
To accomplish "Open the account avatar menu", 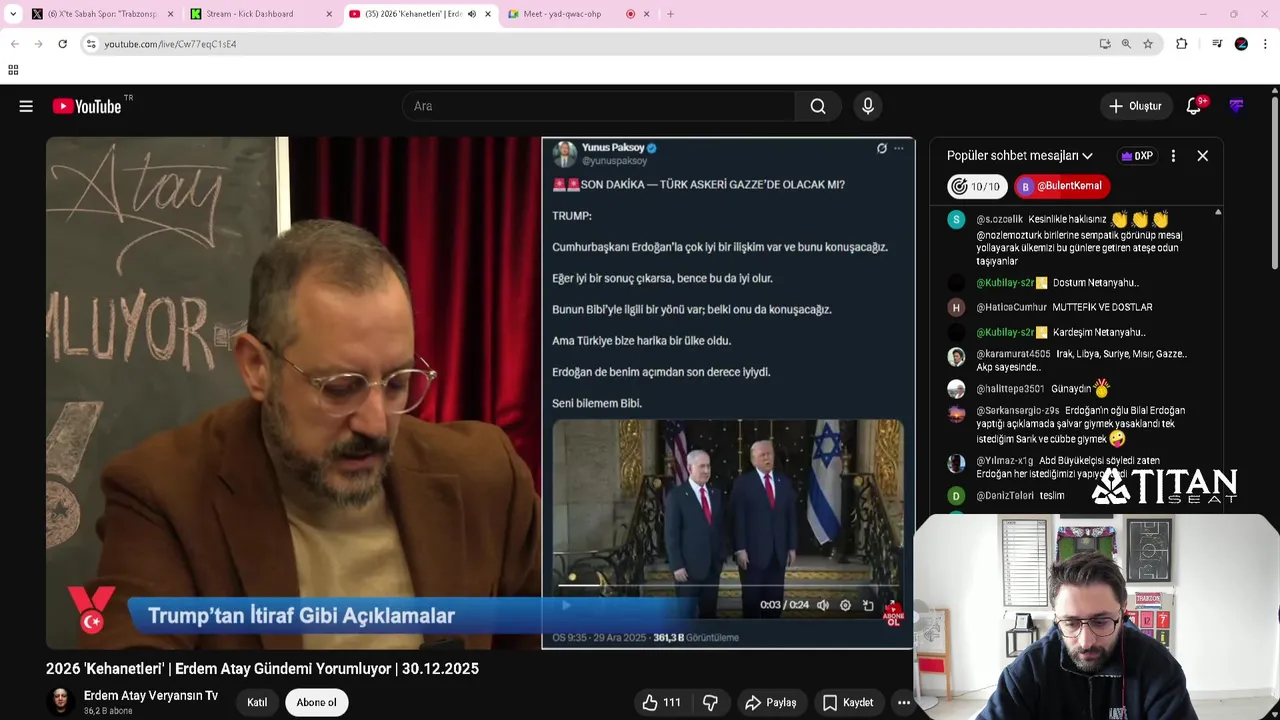I will [1237, 106].
